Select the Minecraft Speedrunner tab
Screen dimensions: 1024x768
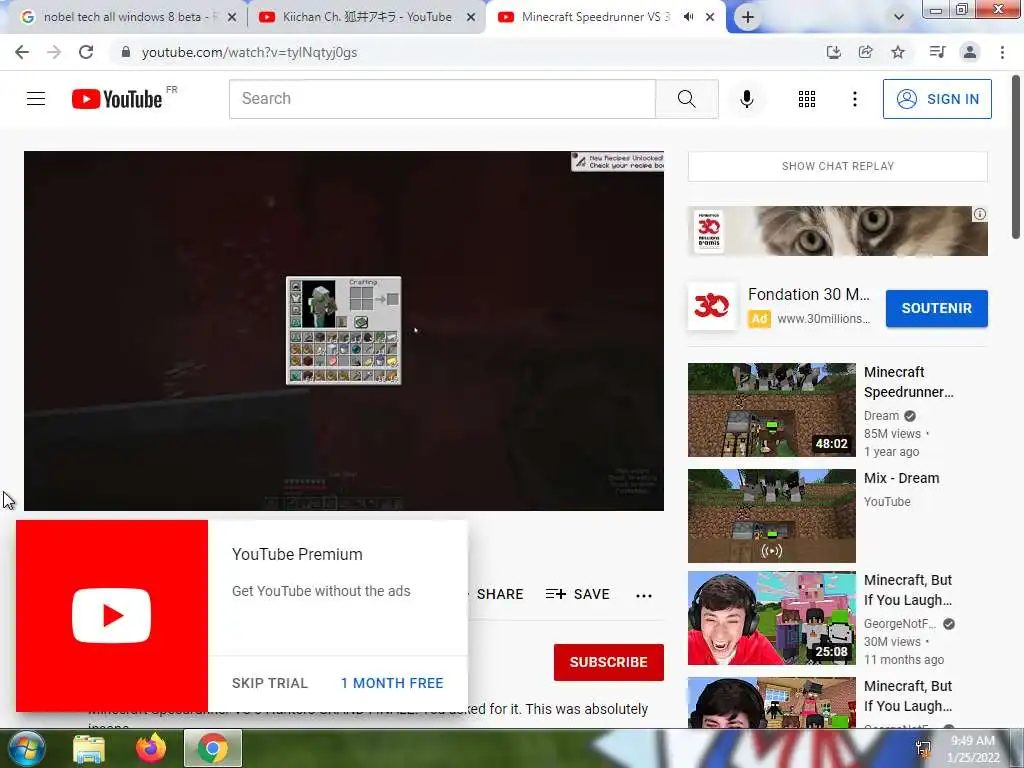click(594, 17)
